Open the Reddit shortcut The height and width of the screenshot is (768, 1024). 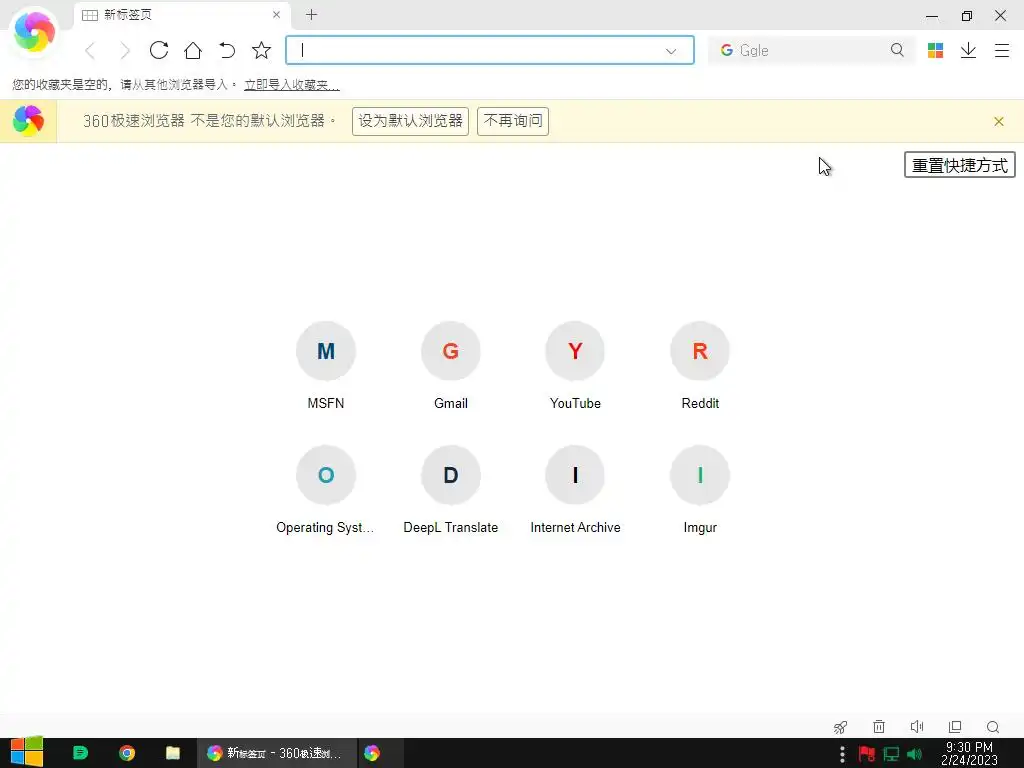pos(700,365)
